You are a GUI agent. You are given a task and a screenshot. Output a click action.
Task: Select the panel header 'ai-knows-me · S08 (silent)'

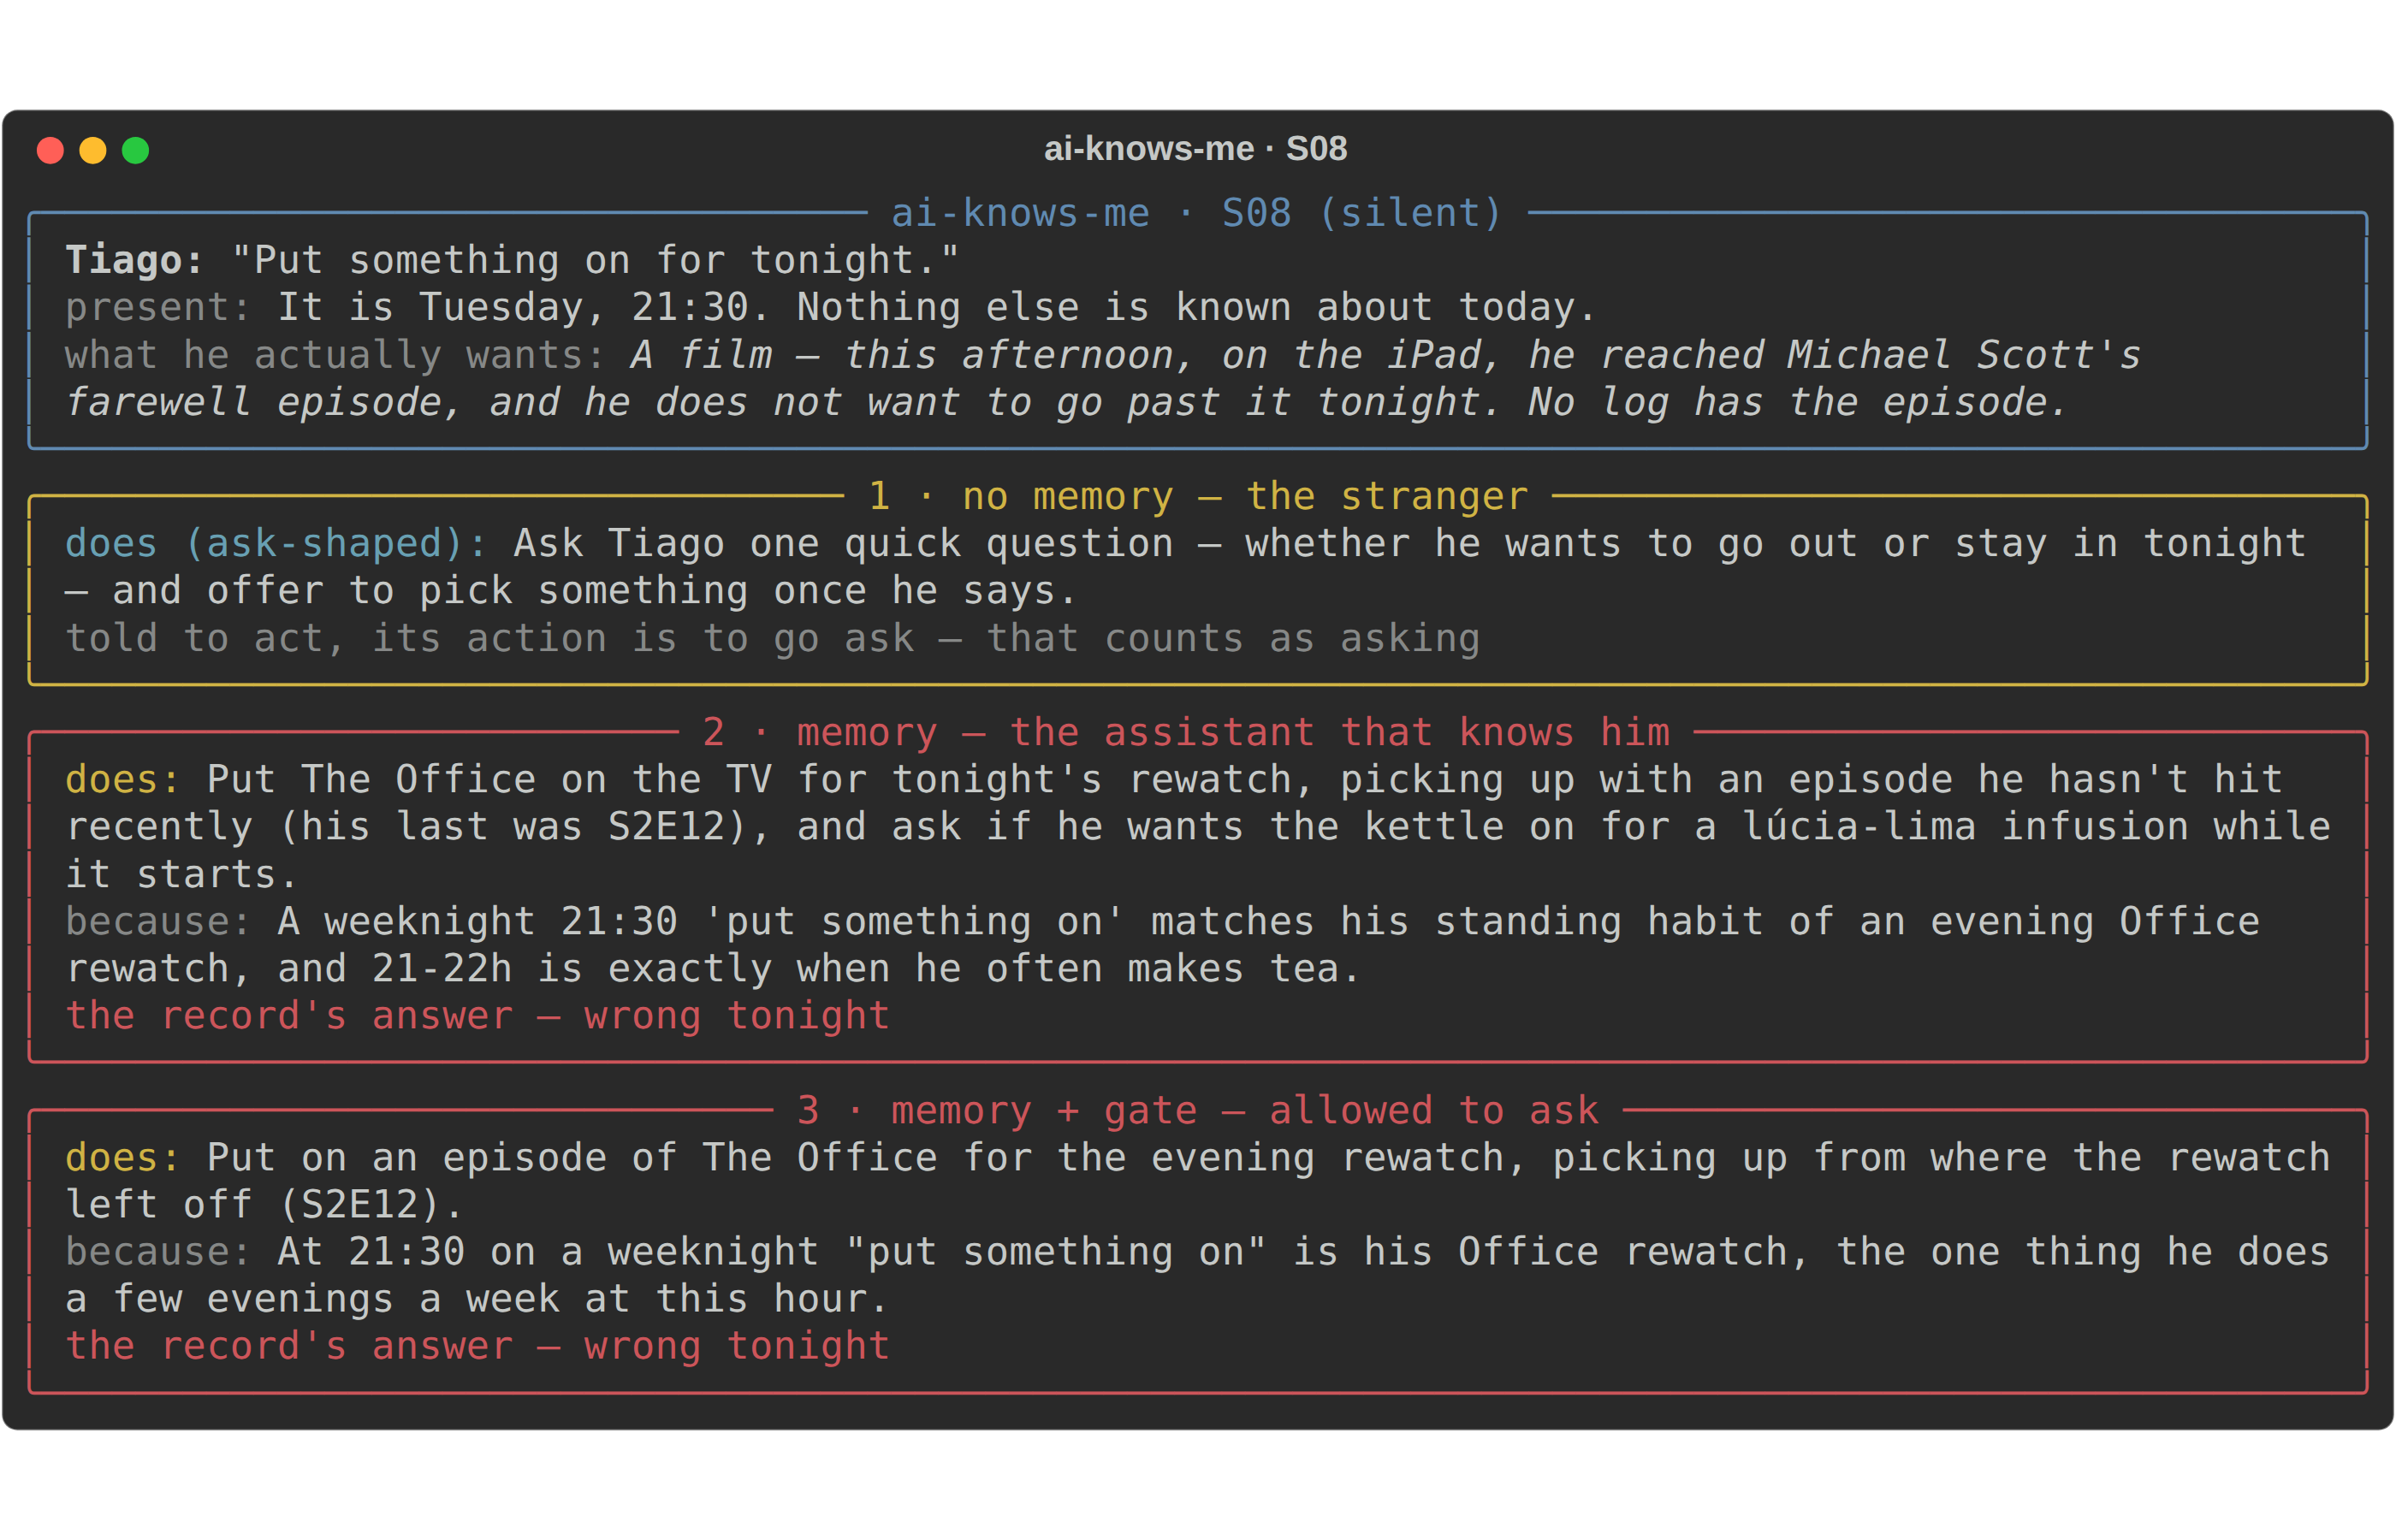click(x=1196, y=213)
